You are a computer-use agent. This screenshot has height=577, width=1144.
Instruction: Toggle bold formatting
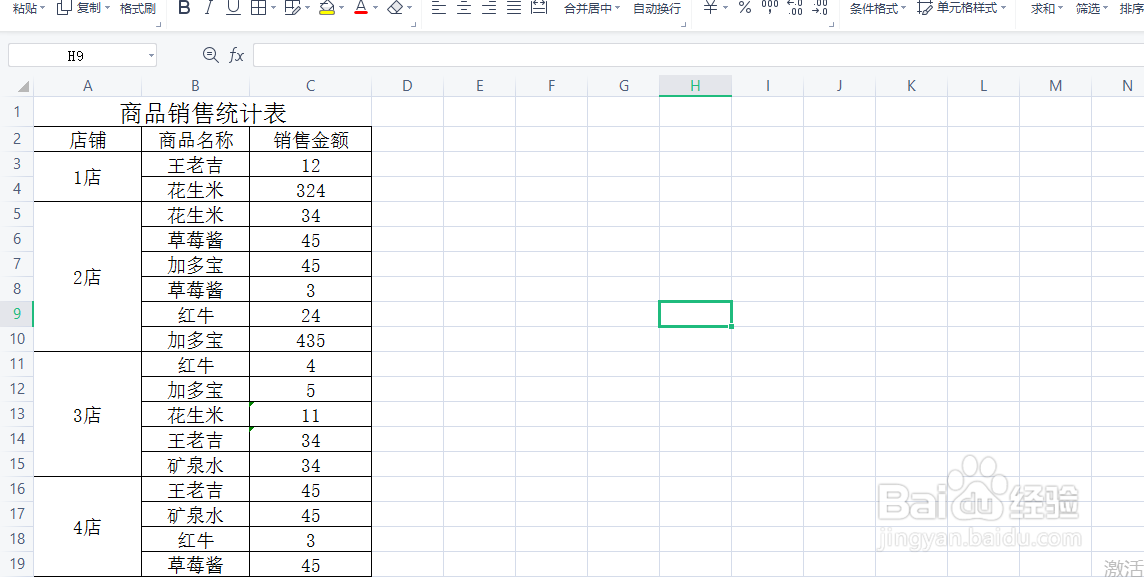185,9
